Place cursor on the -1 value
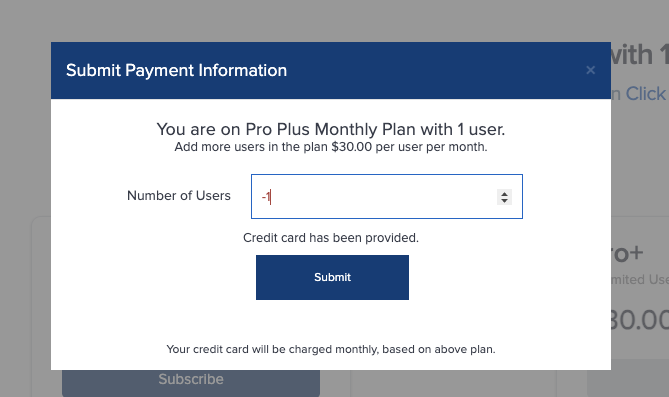 pos(266,197)
